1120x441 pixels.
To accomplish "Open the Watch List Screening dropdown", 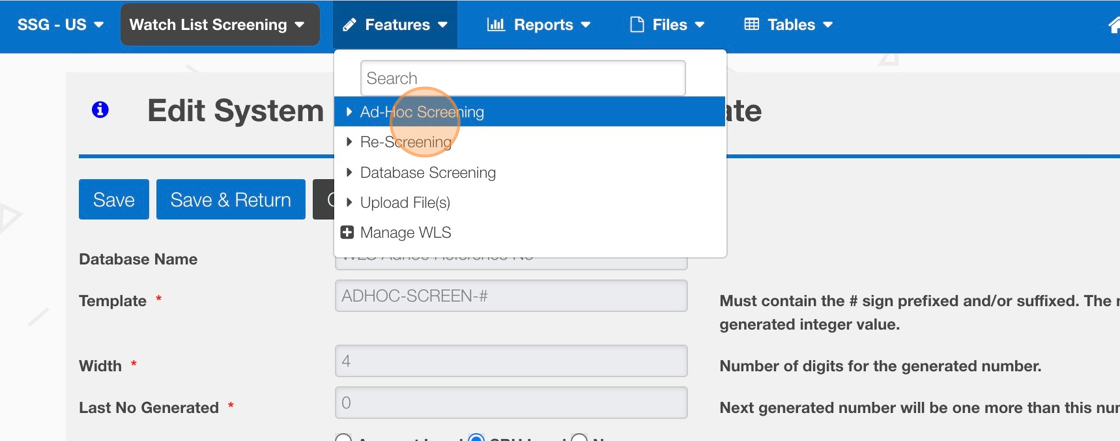I will pos(219,25).
